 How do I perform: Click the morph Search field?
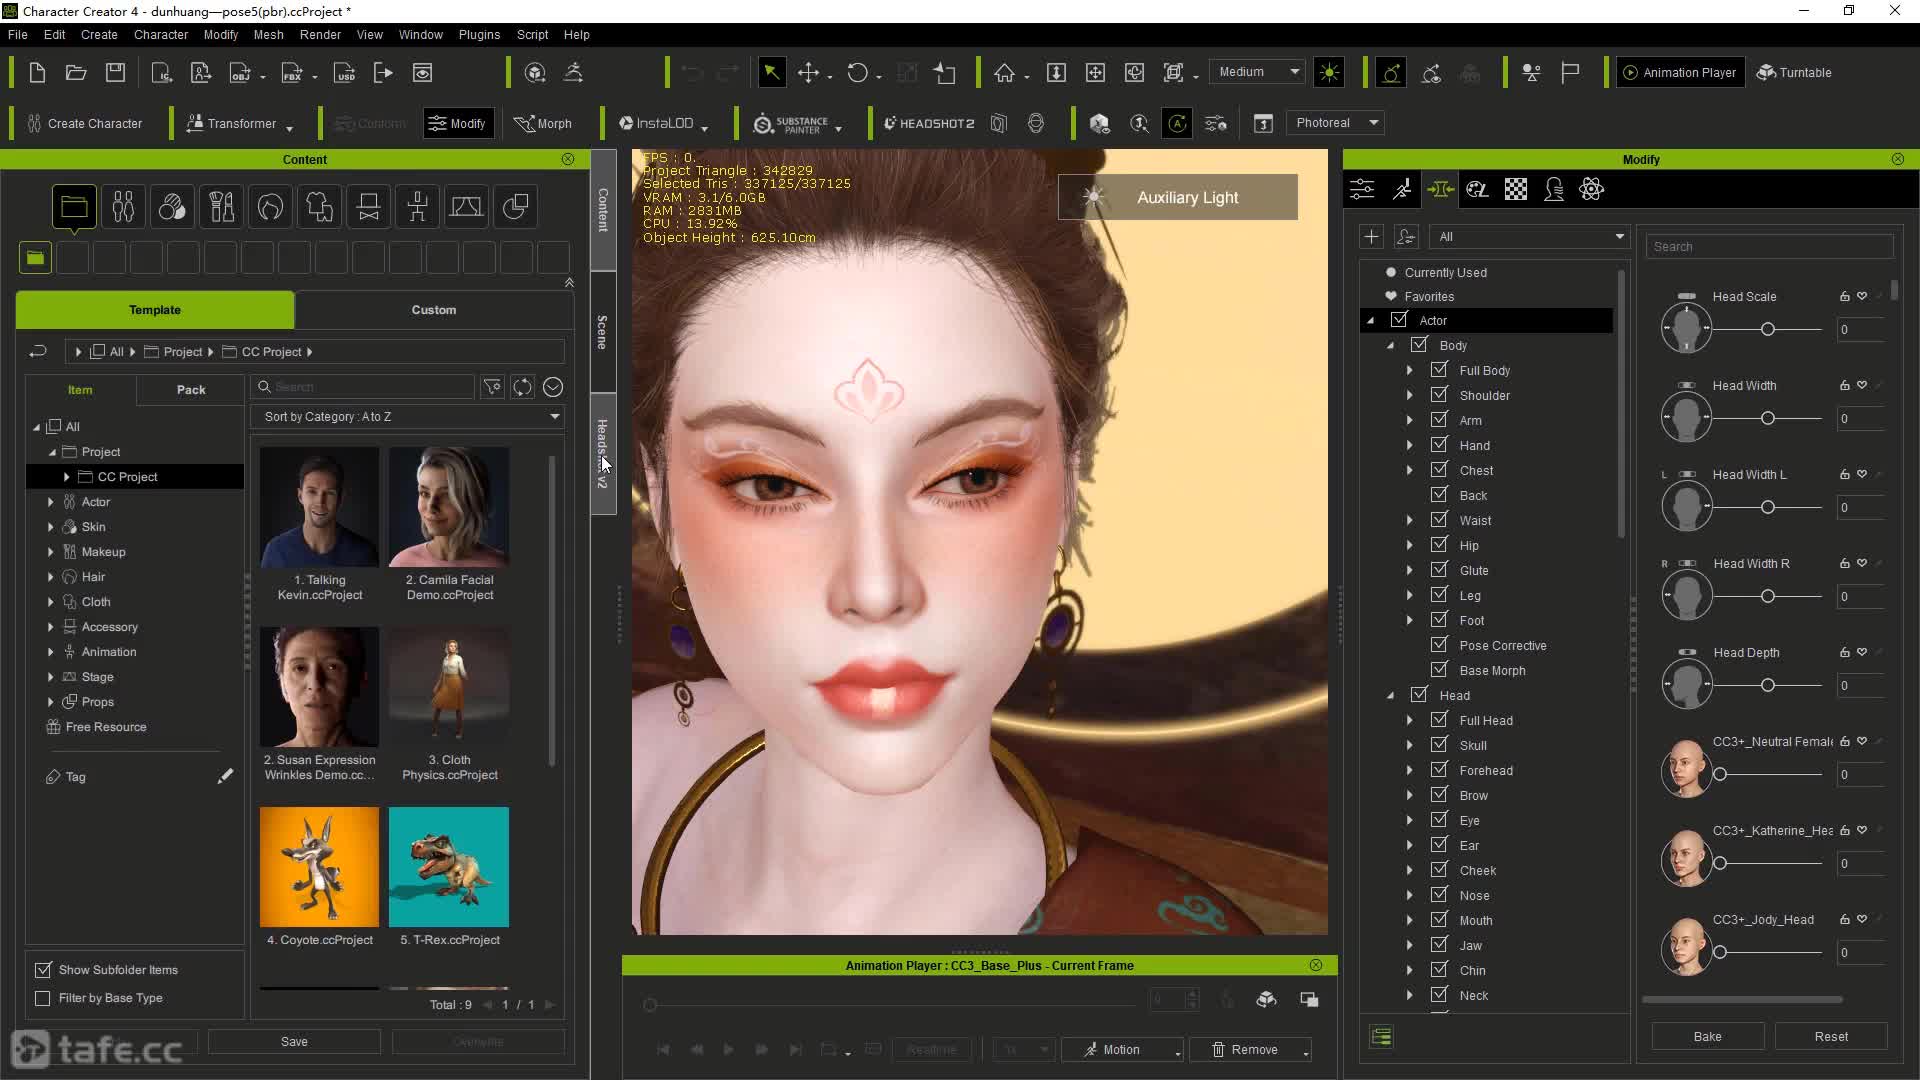click(1770, 246)
